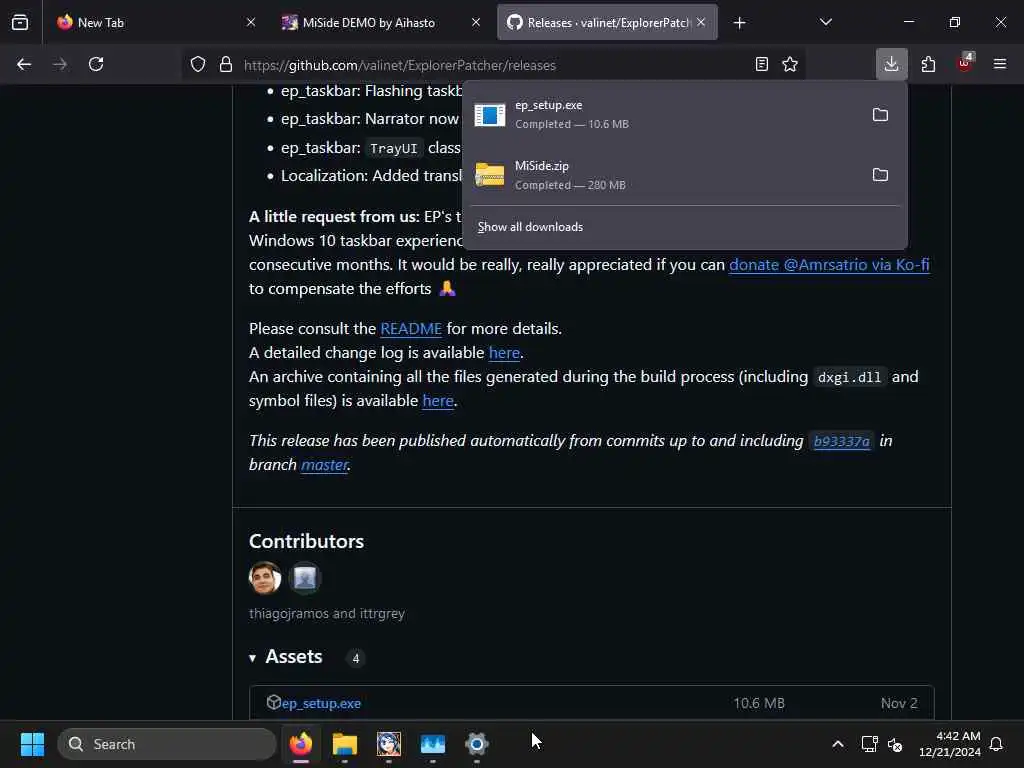This screenshot has height=768, width=1024.
Task: Open MiSide.zip from downloads panel
Action: click(x=664, y=175)
